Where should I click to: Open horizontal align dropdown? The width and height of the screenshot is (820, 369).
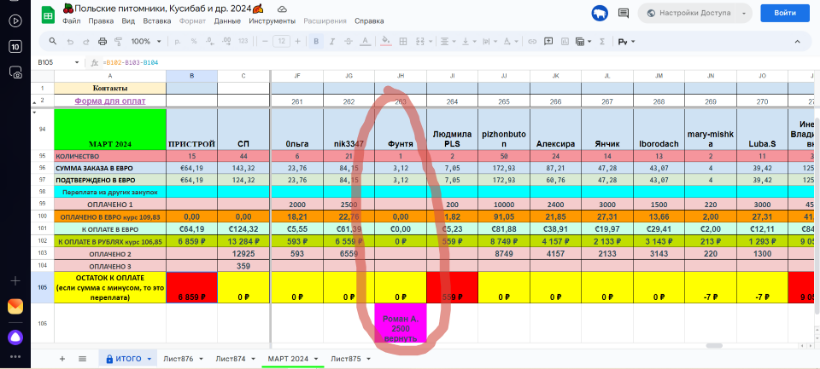448,41
